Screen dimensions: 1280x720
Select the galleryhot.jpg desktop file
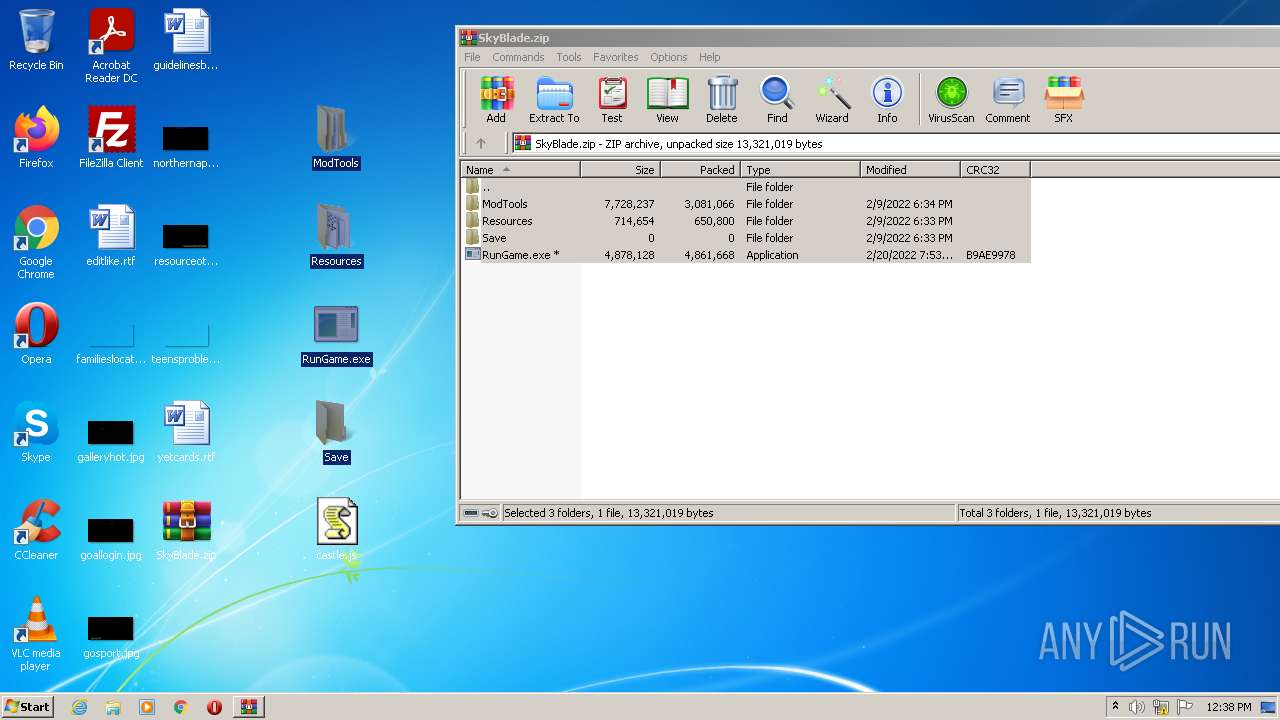pos(111,440)
